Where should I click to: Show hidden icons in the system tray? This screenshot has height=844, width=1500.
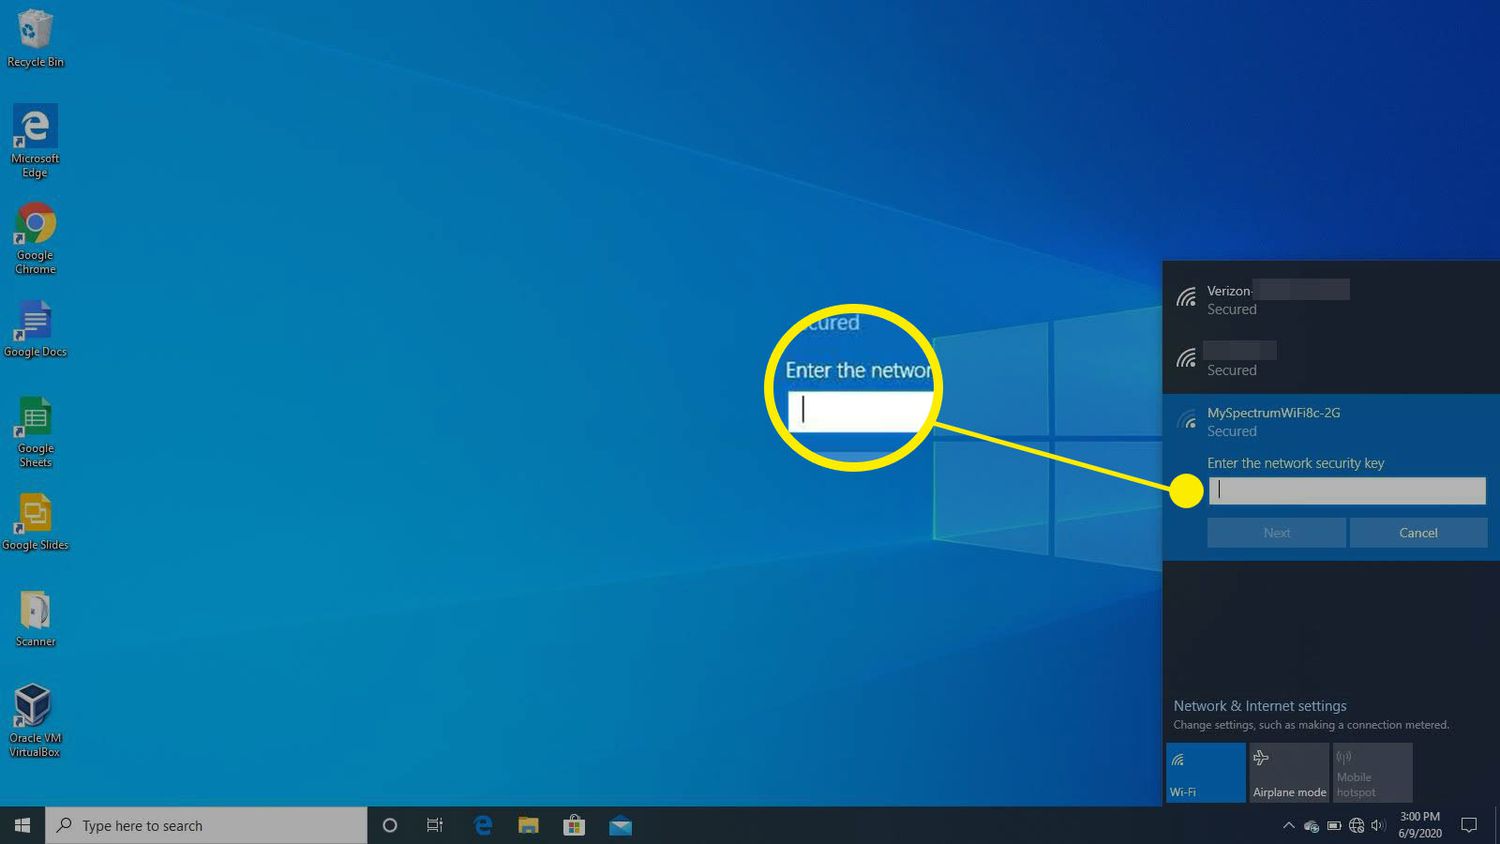pyautogui.click(x=1288, y=826)
